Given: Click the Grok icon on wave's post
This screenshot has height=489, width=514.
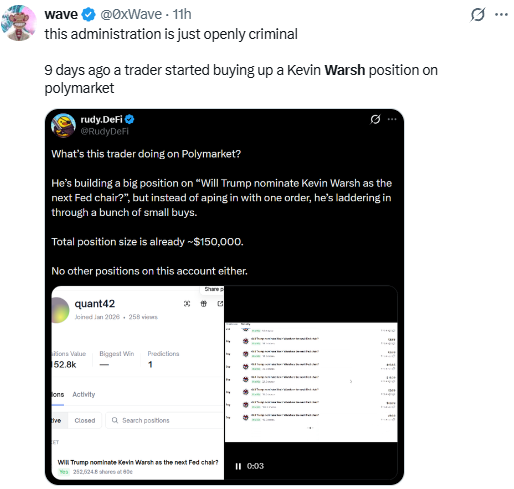Looking at the screenshot, I should [477, 15].
